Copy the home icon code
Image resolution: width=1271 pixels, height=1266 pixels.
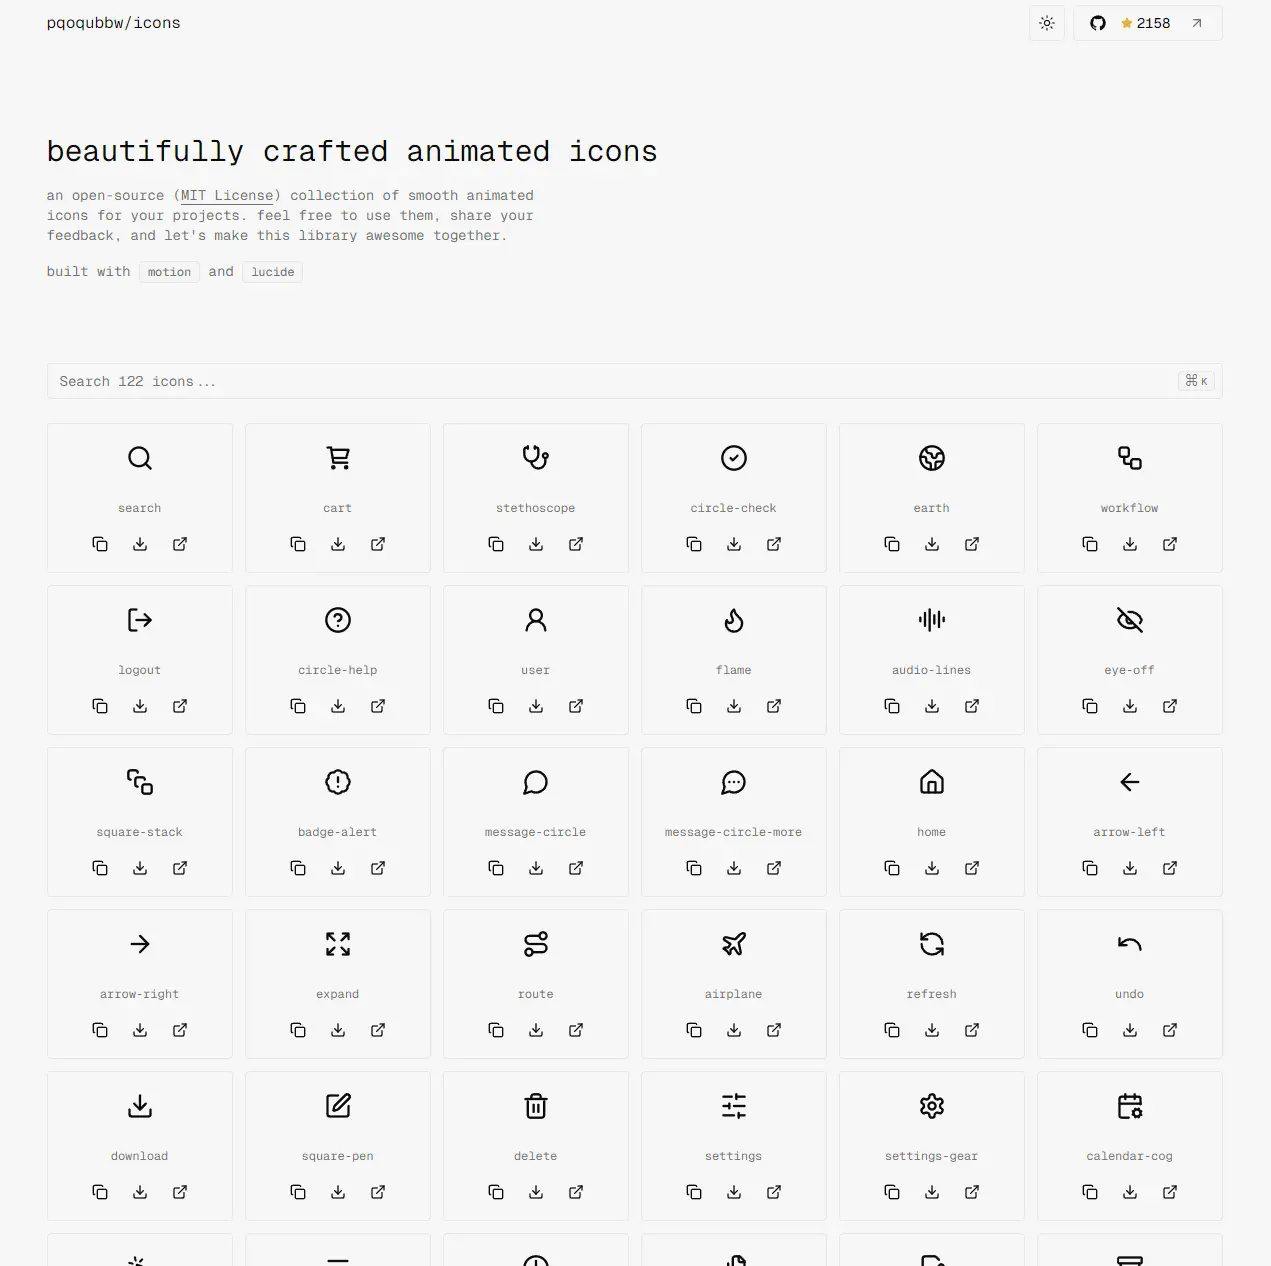892,868
